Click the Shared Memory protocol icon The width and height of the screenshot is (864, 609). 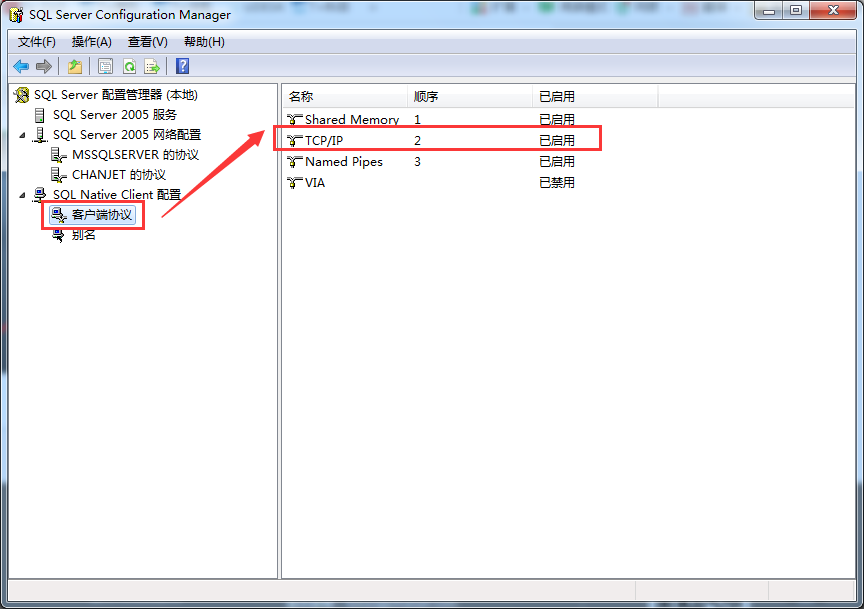point(295,120)
